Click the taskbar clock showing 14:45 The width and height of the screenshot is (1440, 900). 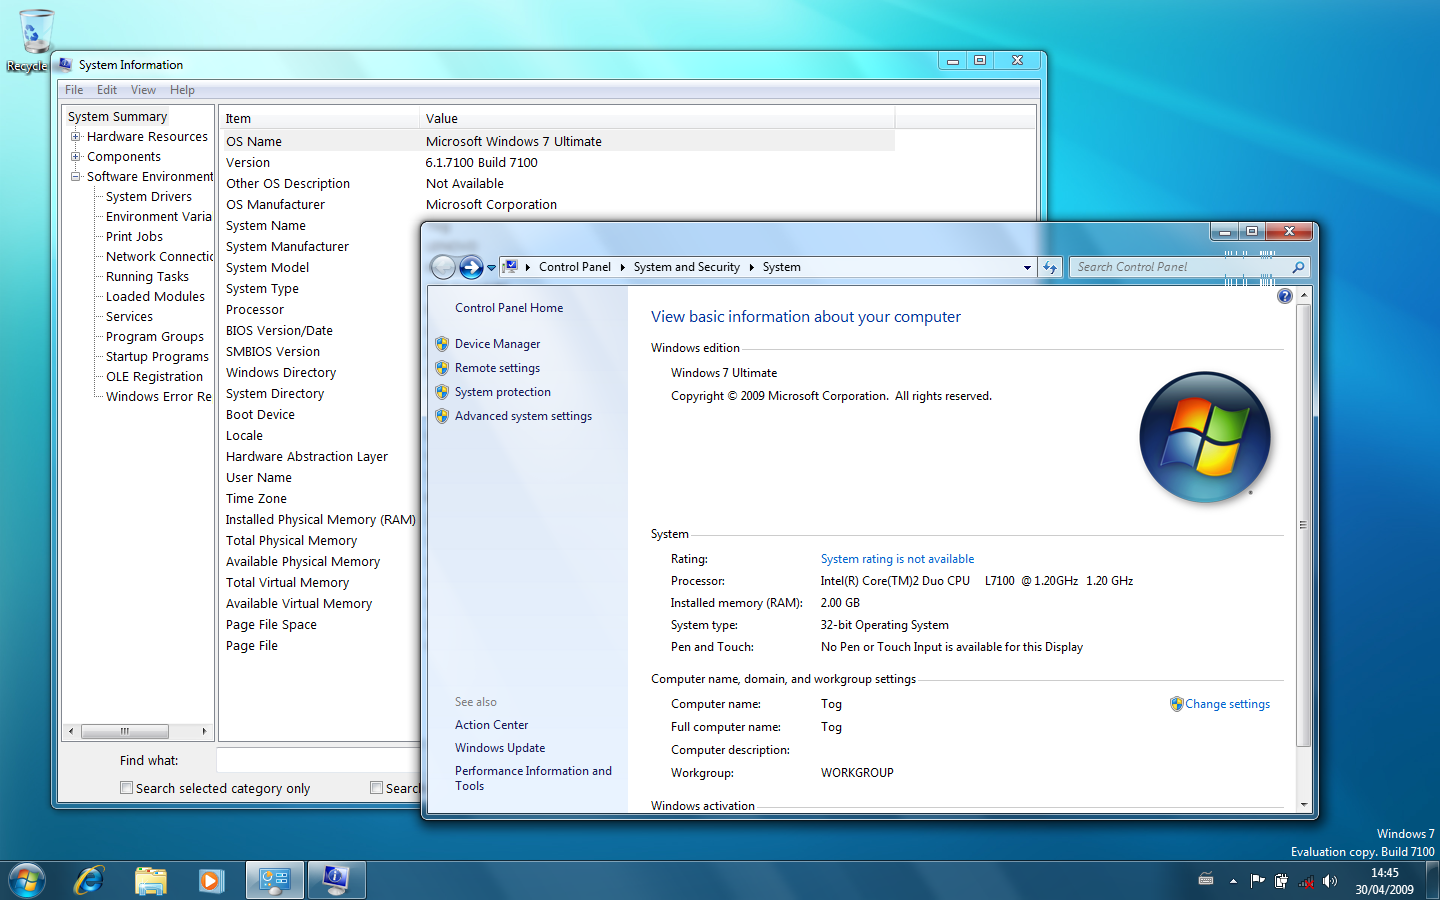click(x=1384, y=881)
